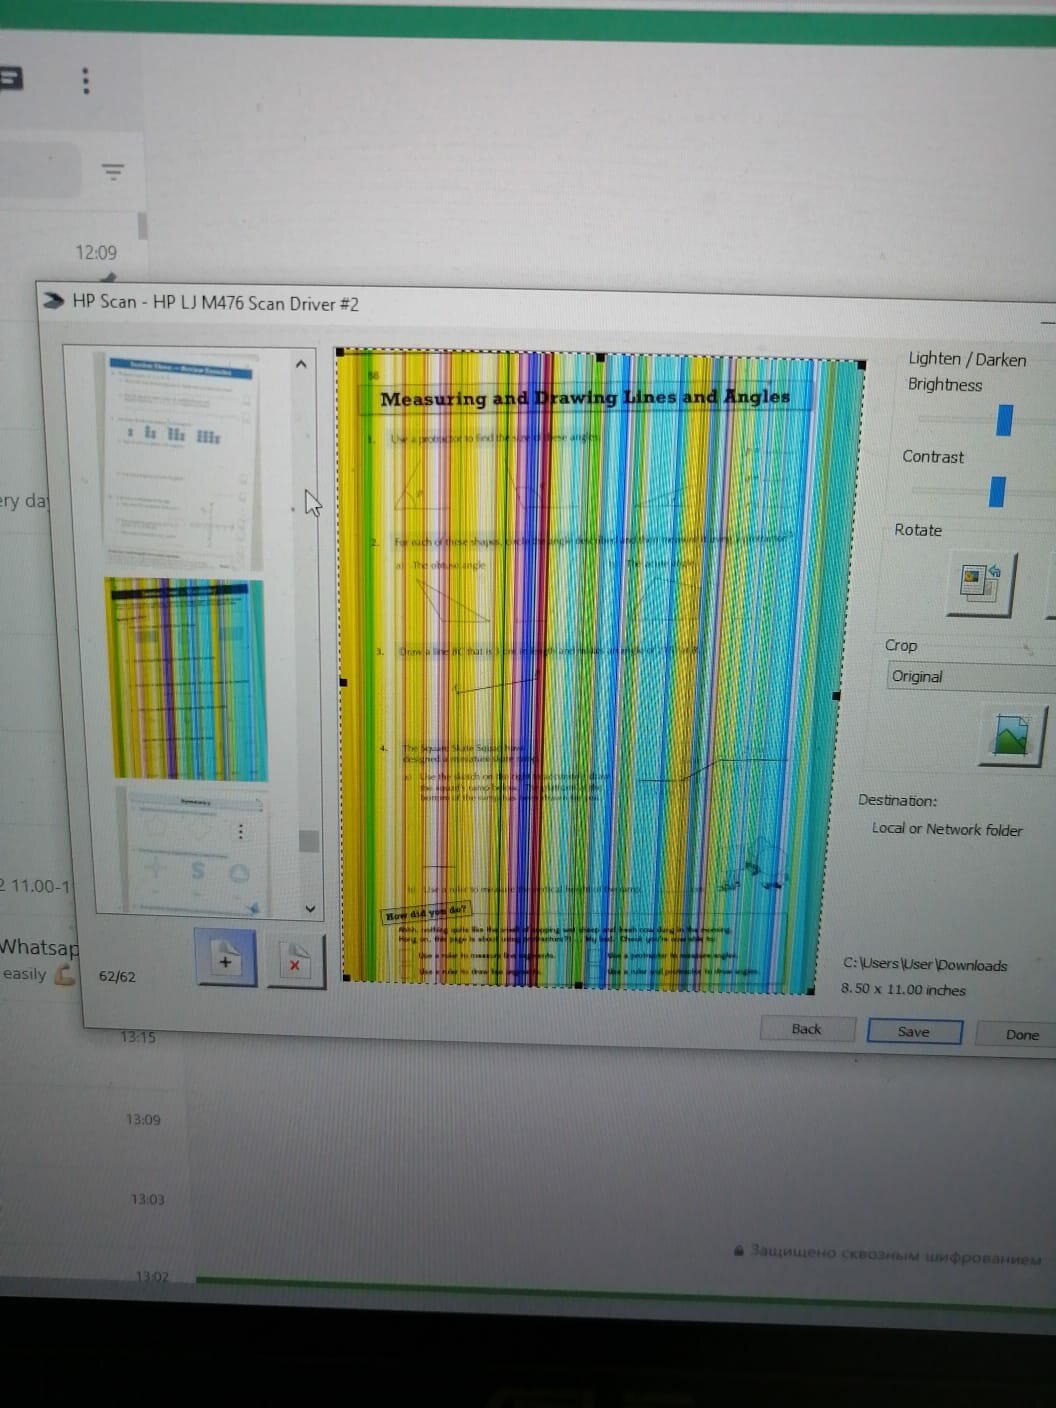1056x1408 pixels.
Task: Adjust the Brightness slider handle
Action: coord(1005,419)
